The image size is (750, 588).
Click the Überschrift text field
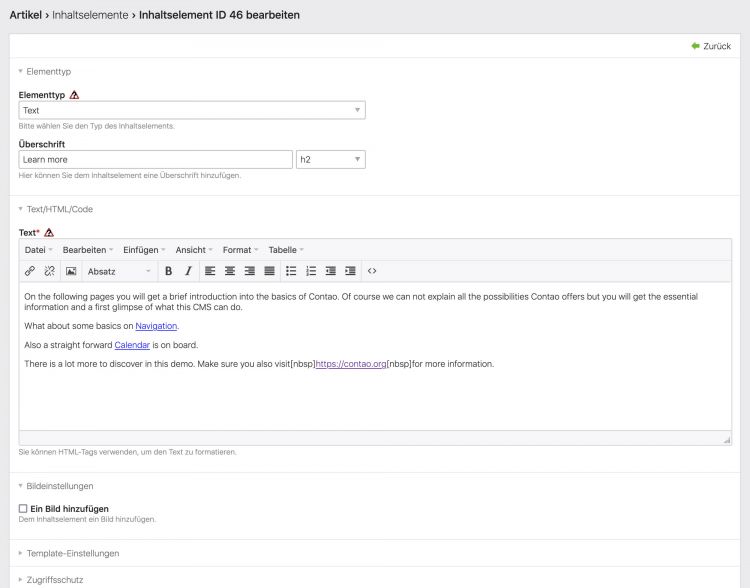[x=155, y=160]
